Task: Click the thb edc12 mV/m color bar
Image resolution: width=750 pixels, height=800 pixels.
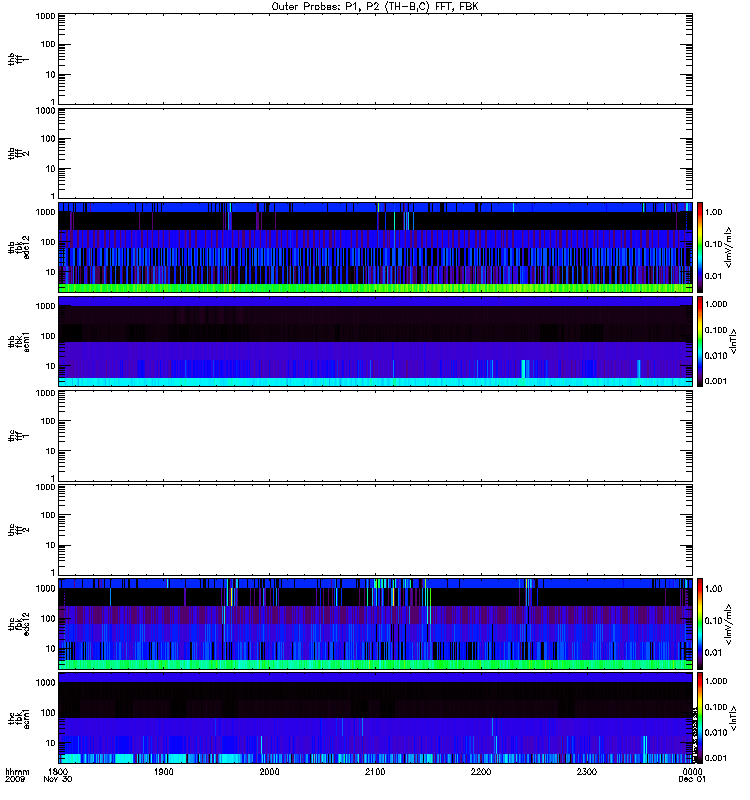Action: pyautogui.click(x=700, y=247)
